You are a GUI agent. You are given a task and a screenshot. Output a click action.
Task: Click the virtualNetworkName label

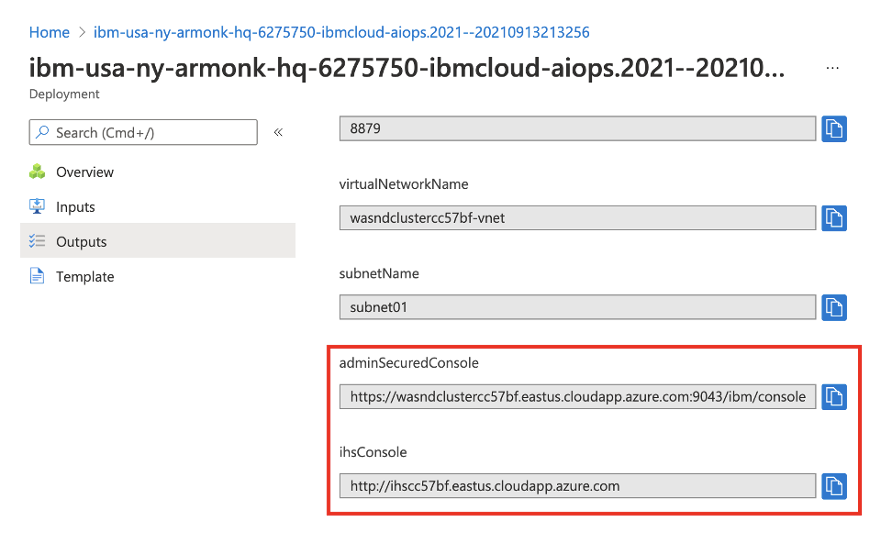(x=404, y=184)
